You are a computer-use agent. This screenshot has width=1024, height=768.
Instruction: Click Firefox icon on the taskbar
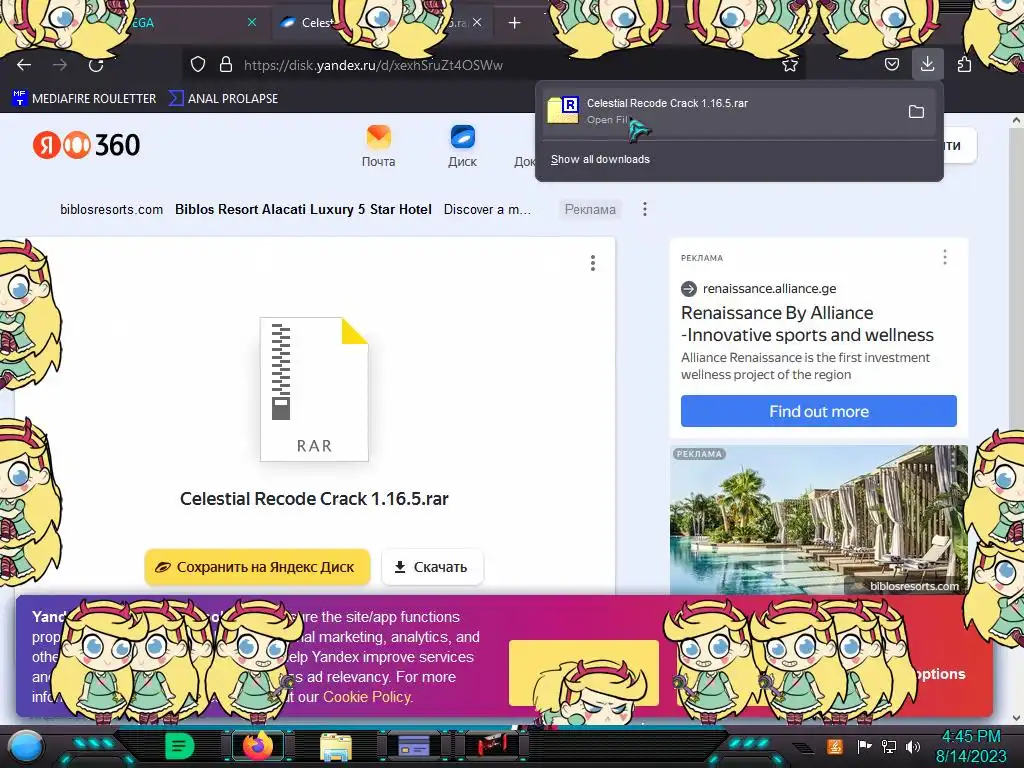click(257, 746)
